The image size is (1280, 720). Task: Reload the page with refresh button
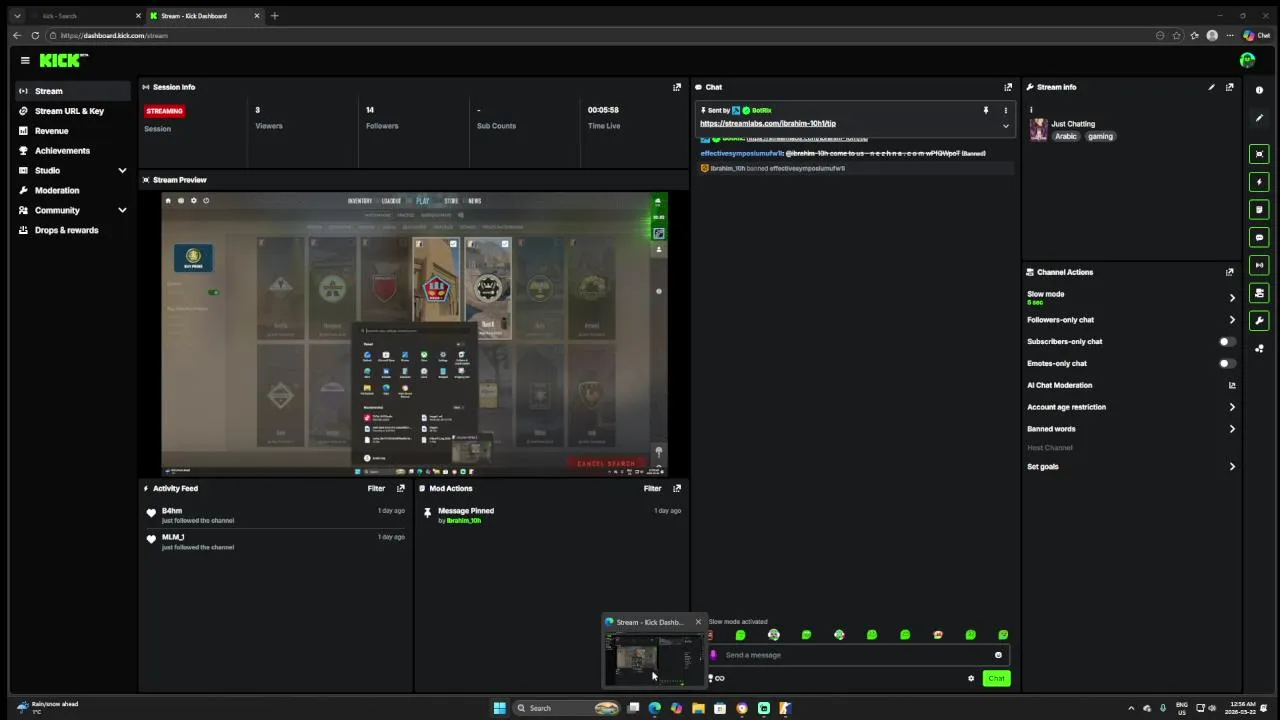[x=35, y=35]
